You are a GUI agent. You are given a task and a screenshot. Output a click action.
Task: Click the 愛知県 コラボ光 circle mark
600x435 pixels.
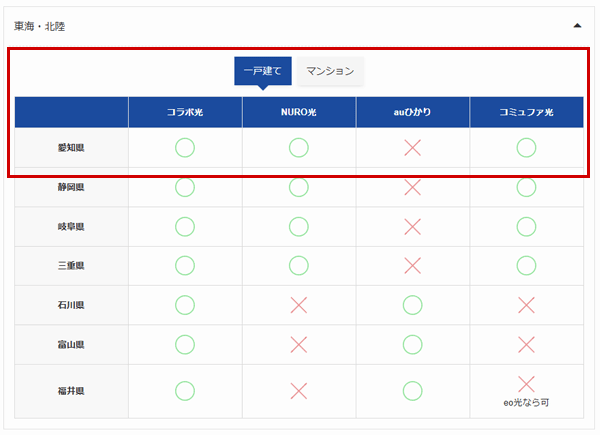(x=185, y=148)
